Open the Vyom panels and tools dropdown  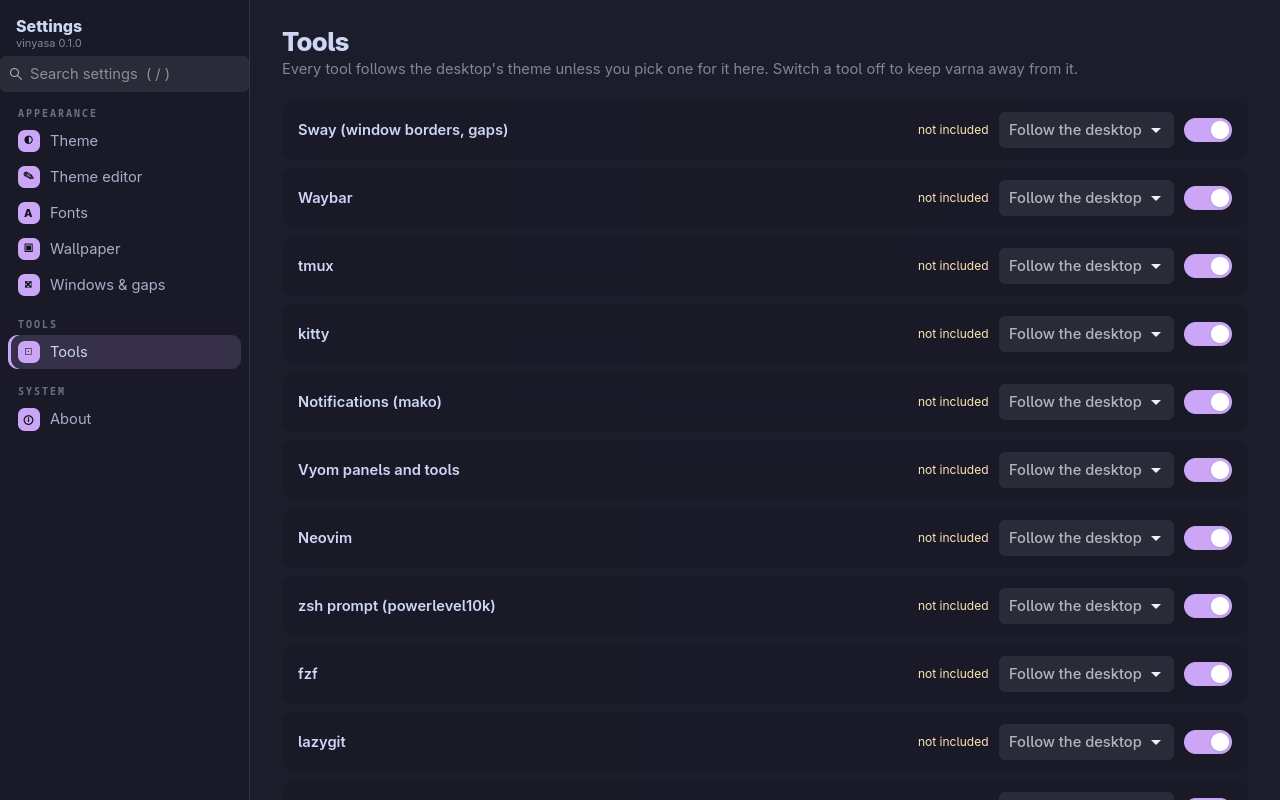pos(1086,470)
